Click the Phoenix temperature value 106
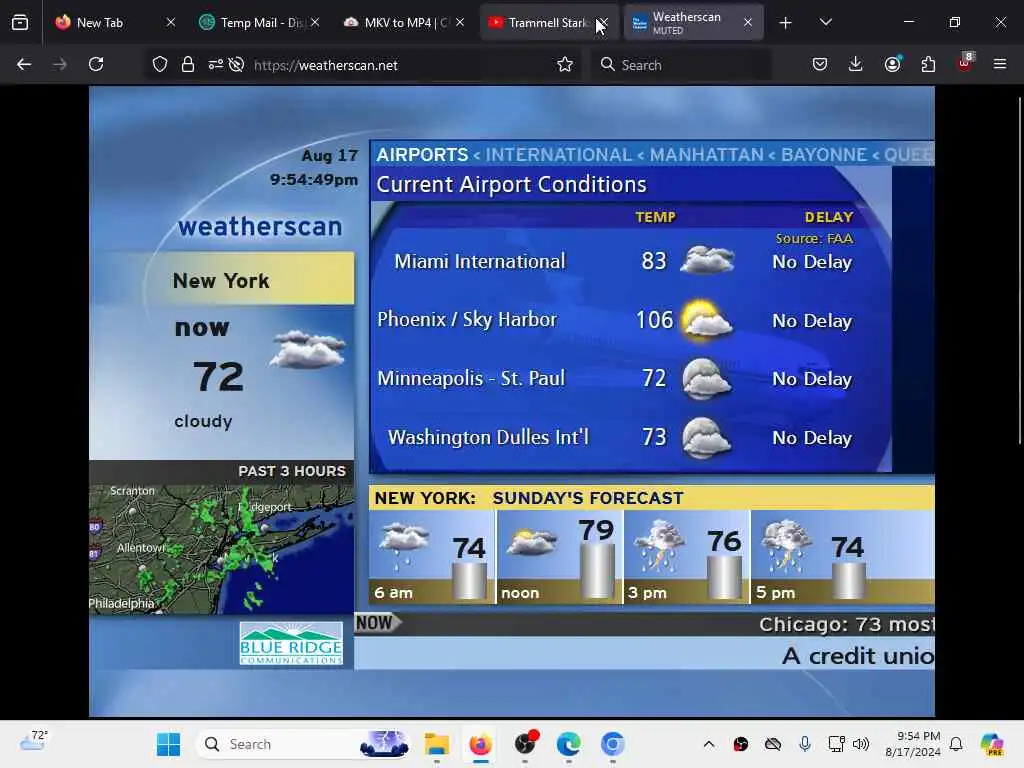1024x768 pixels. tap(654, 320)
